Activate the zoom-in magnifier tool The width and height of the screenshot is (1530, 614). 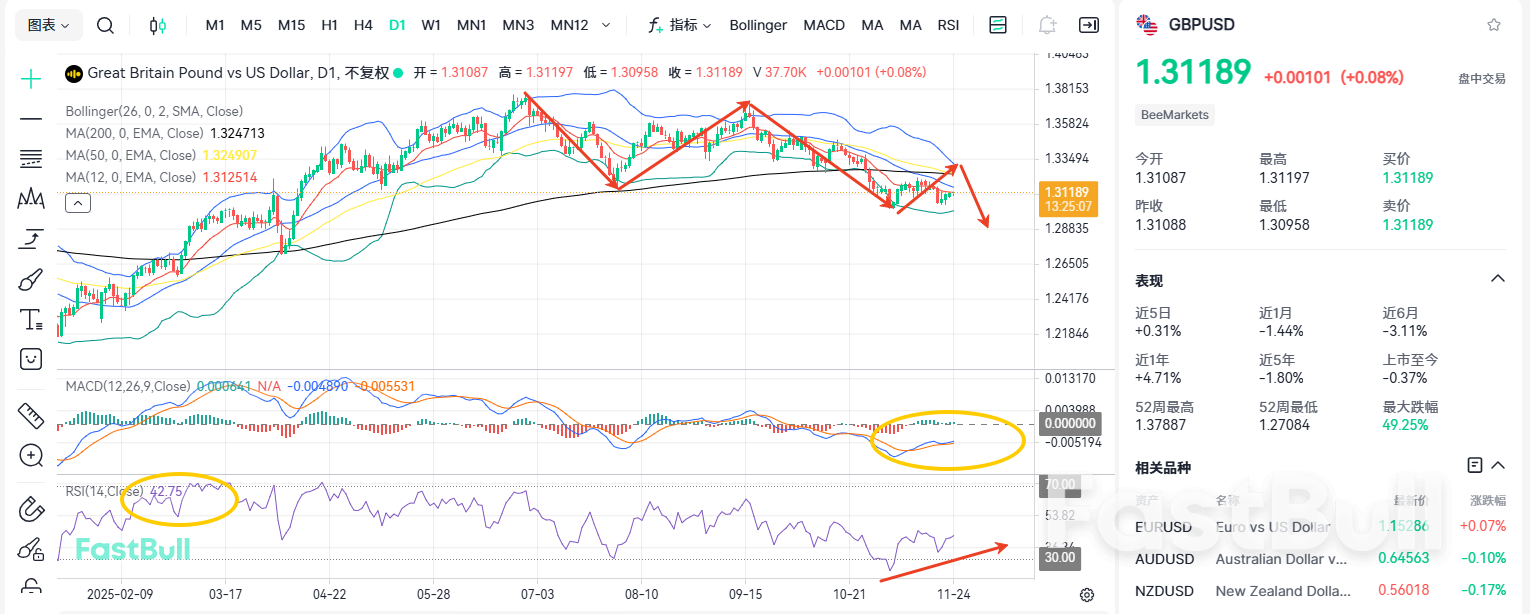(x=30, y=456)
